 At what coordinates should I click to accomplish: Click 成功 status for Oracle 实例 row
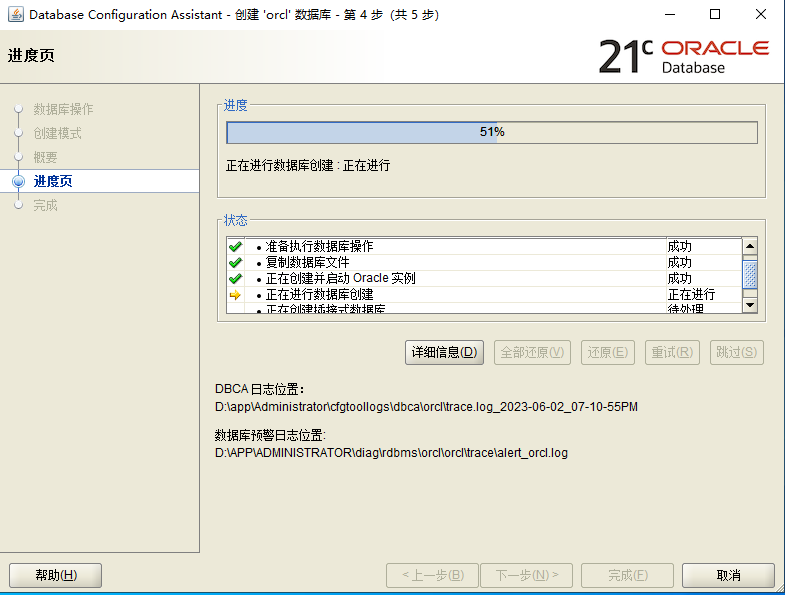[679, 278]
